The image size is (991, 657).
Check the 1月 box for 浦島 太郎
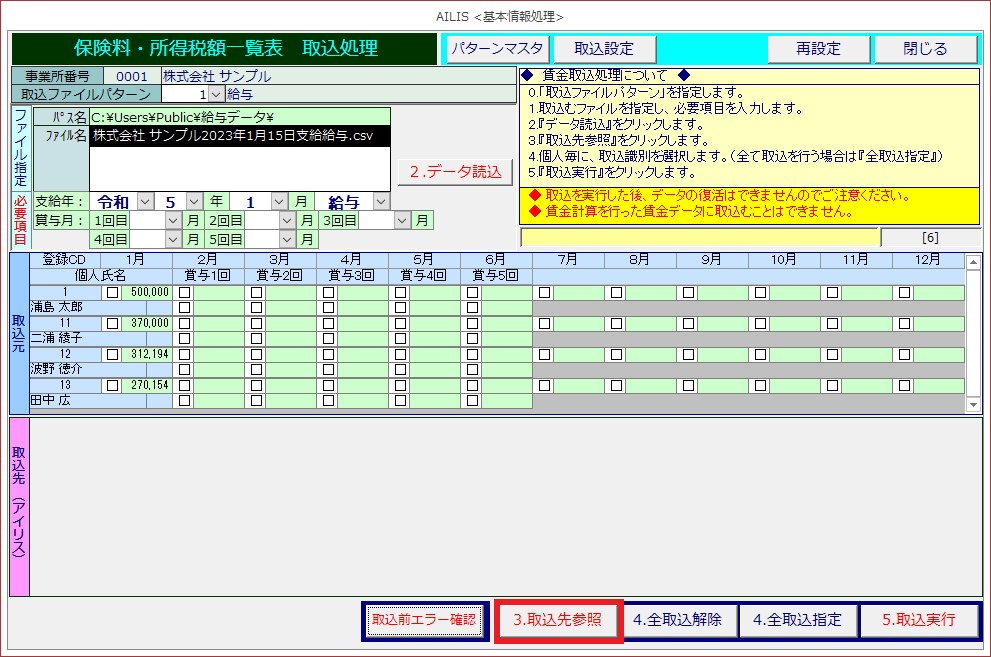pyautogui.click(x=112, y=292)
